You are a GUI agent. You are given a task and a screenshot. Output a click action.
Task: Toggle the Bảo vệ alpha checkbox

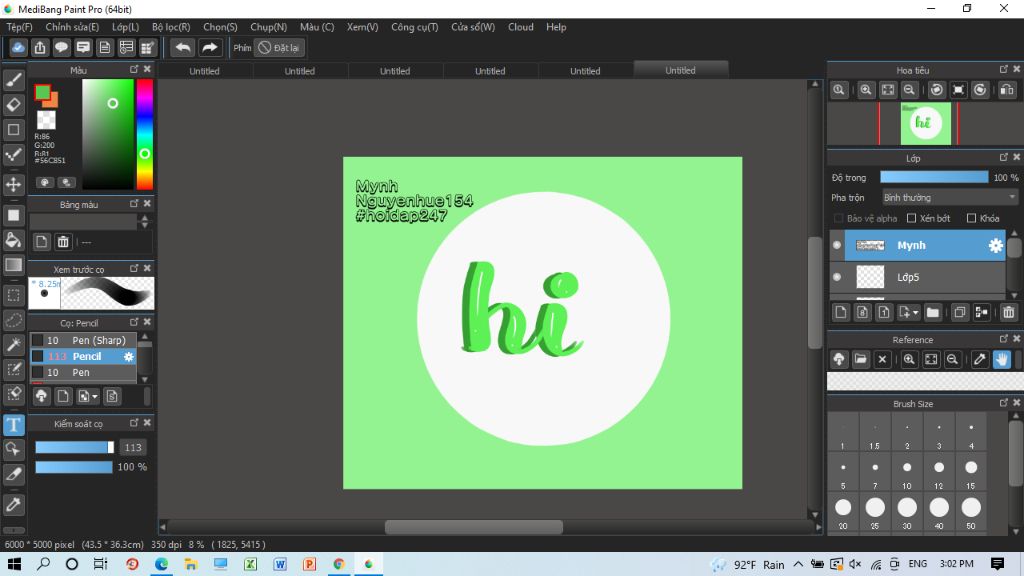[x=839, y=218]
